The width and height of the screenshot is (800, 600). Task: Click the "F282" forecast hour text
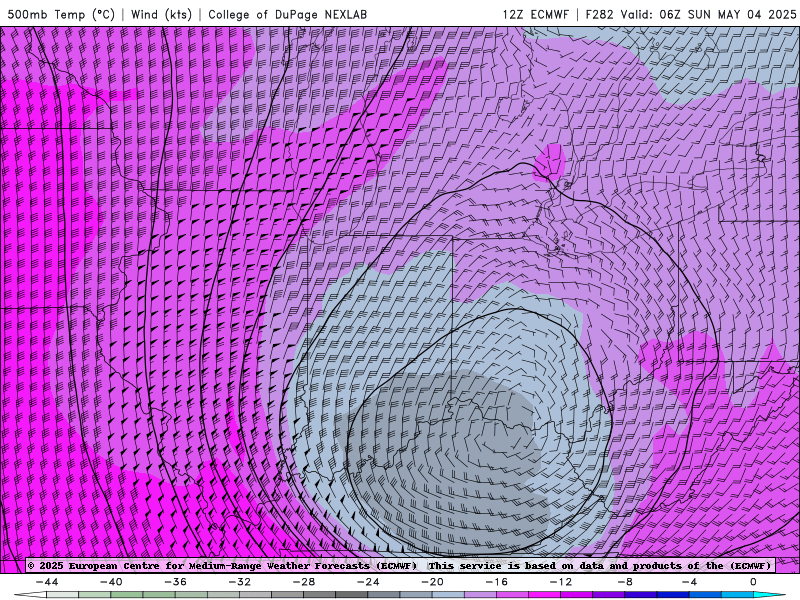pos(599,14)
